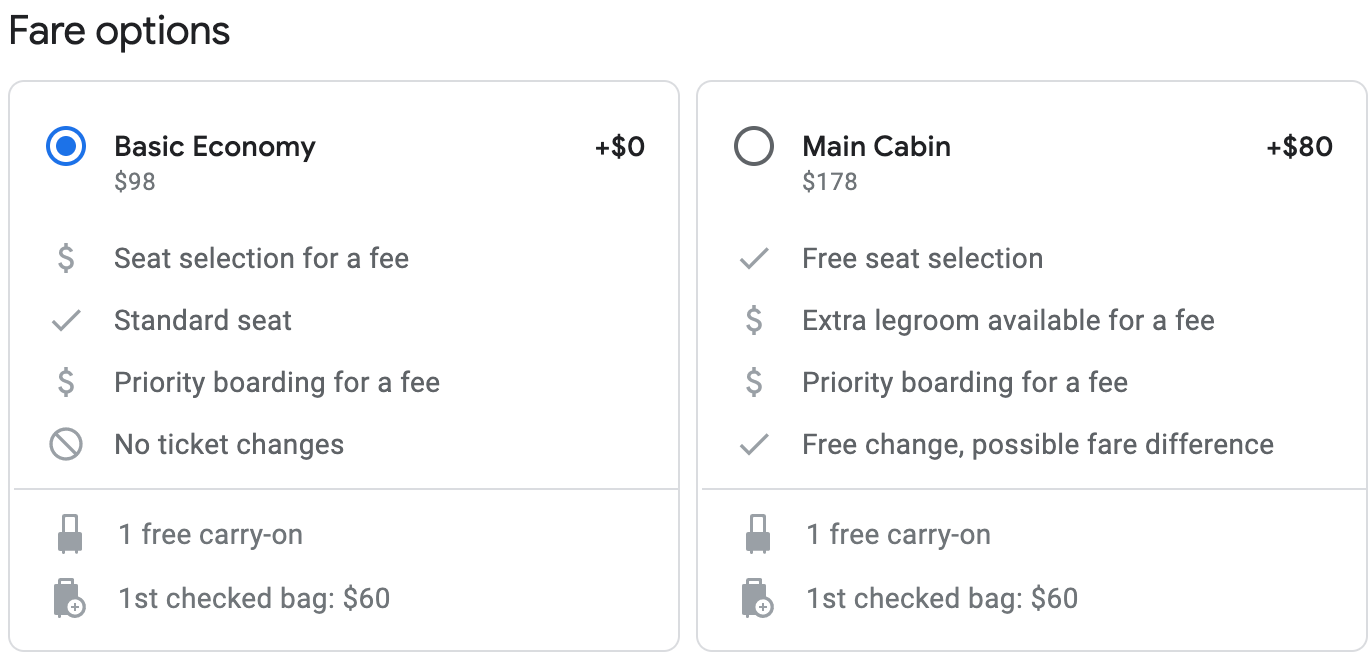This screenshot has height=654, width=1372.
Task: Click the checked bag icon in Basic Economy
Action: 70,598
